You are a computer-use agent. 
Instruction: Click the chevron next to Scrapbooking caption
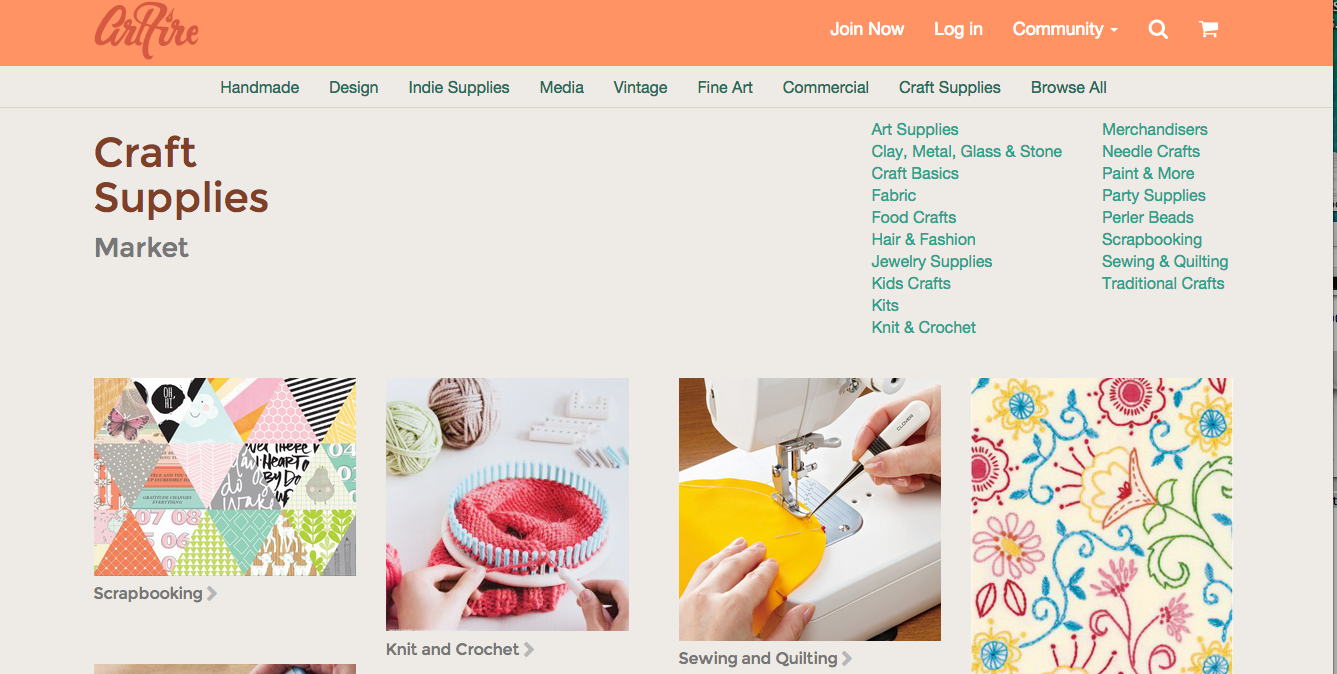click(x=212, y=594)
